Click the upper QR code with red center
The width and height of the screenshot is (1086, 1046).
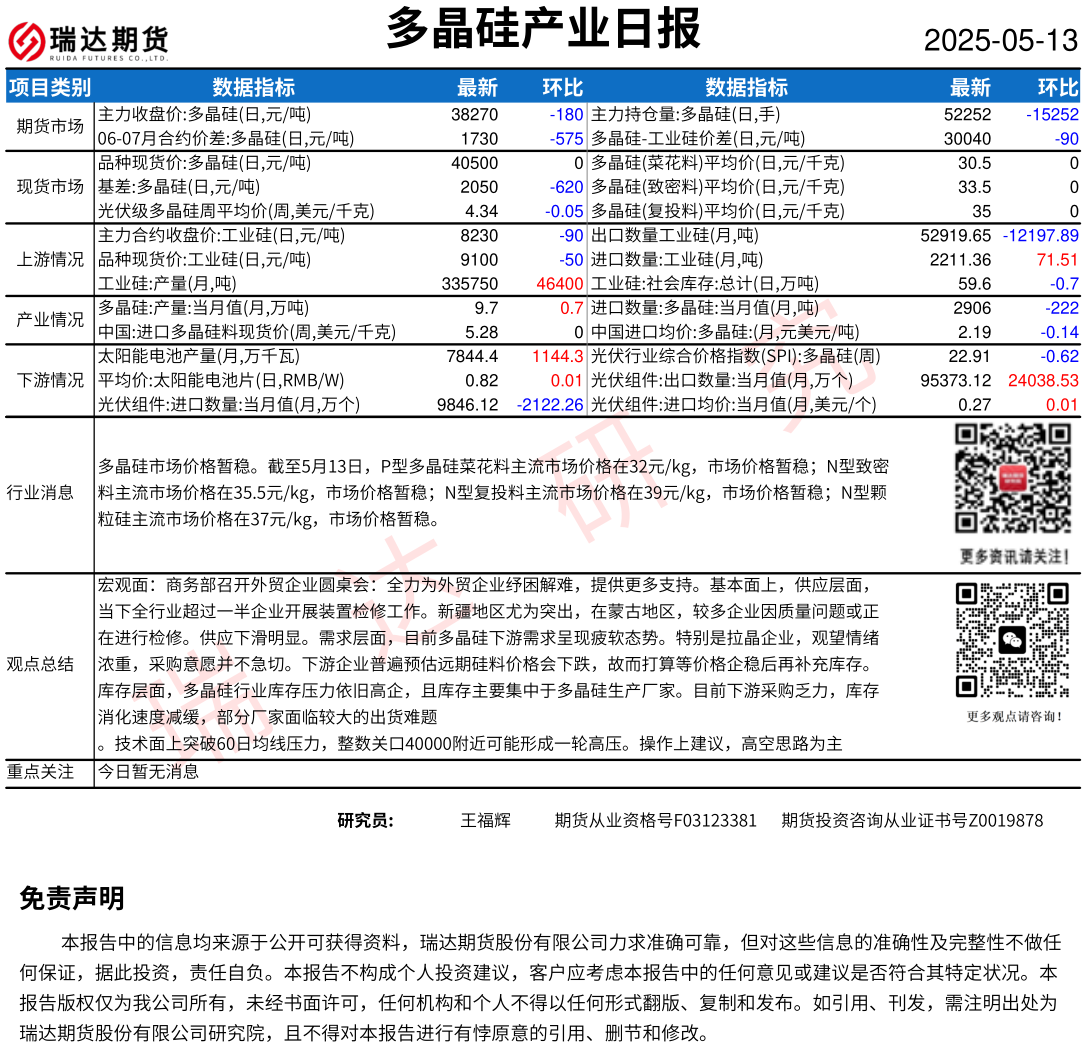[x=1013, y=479]
